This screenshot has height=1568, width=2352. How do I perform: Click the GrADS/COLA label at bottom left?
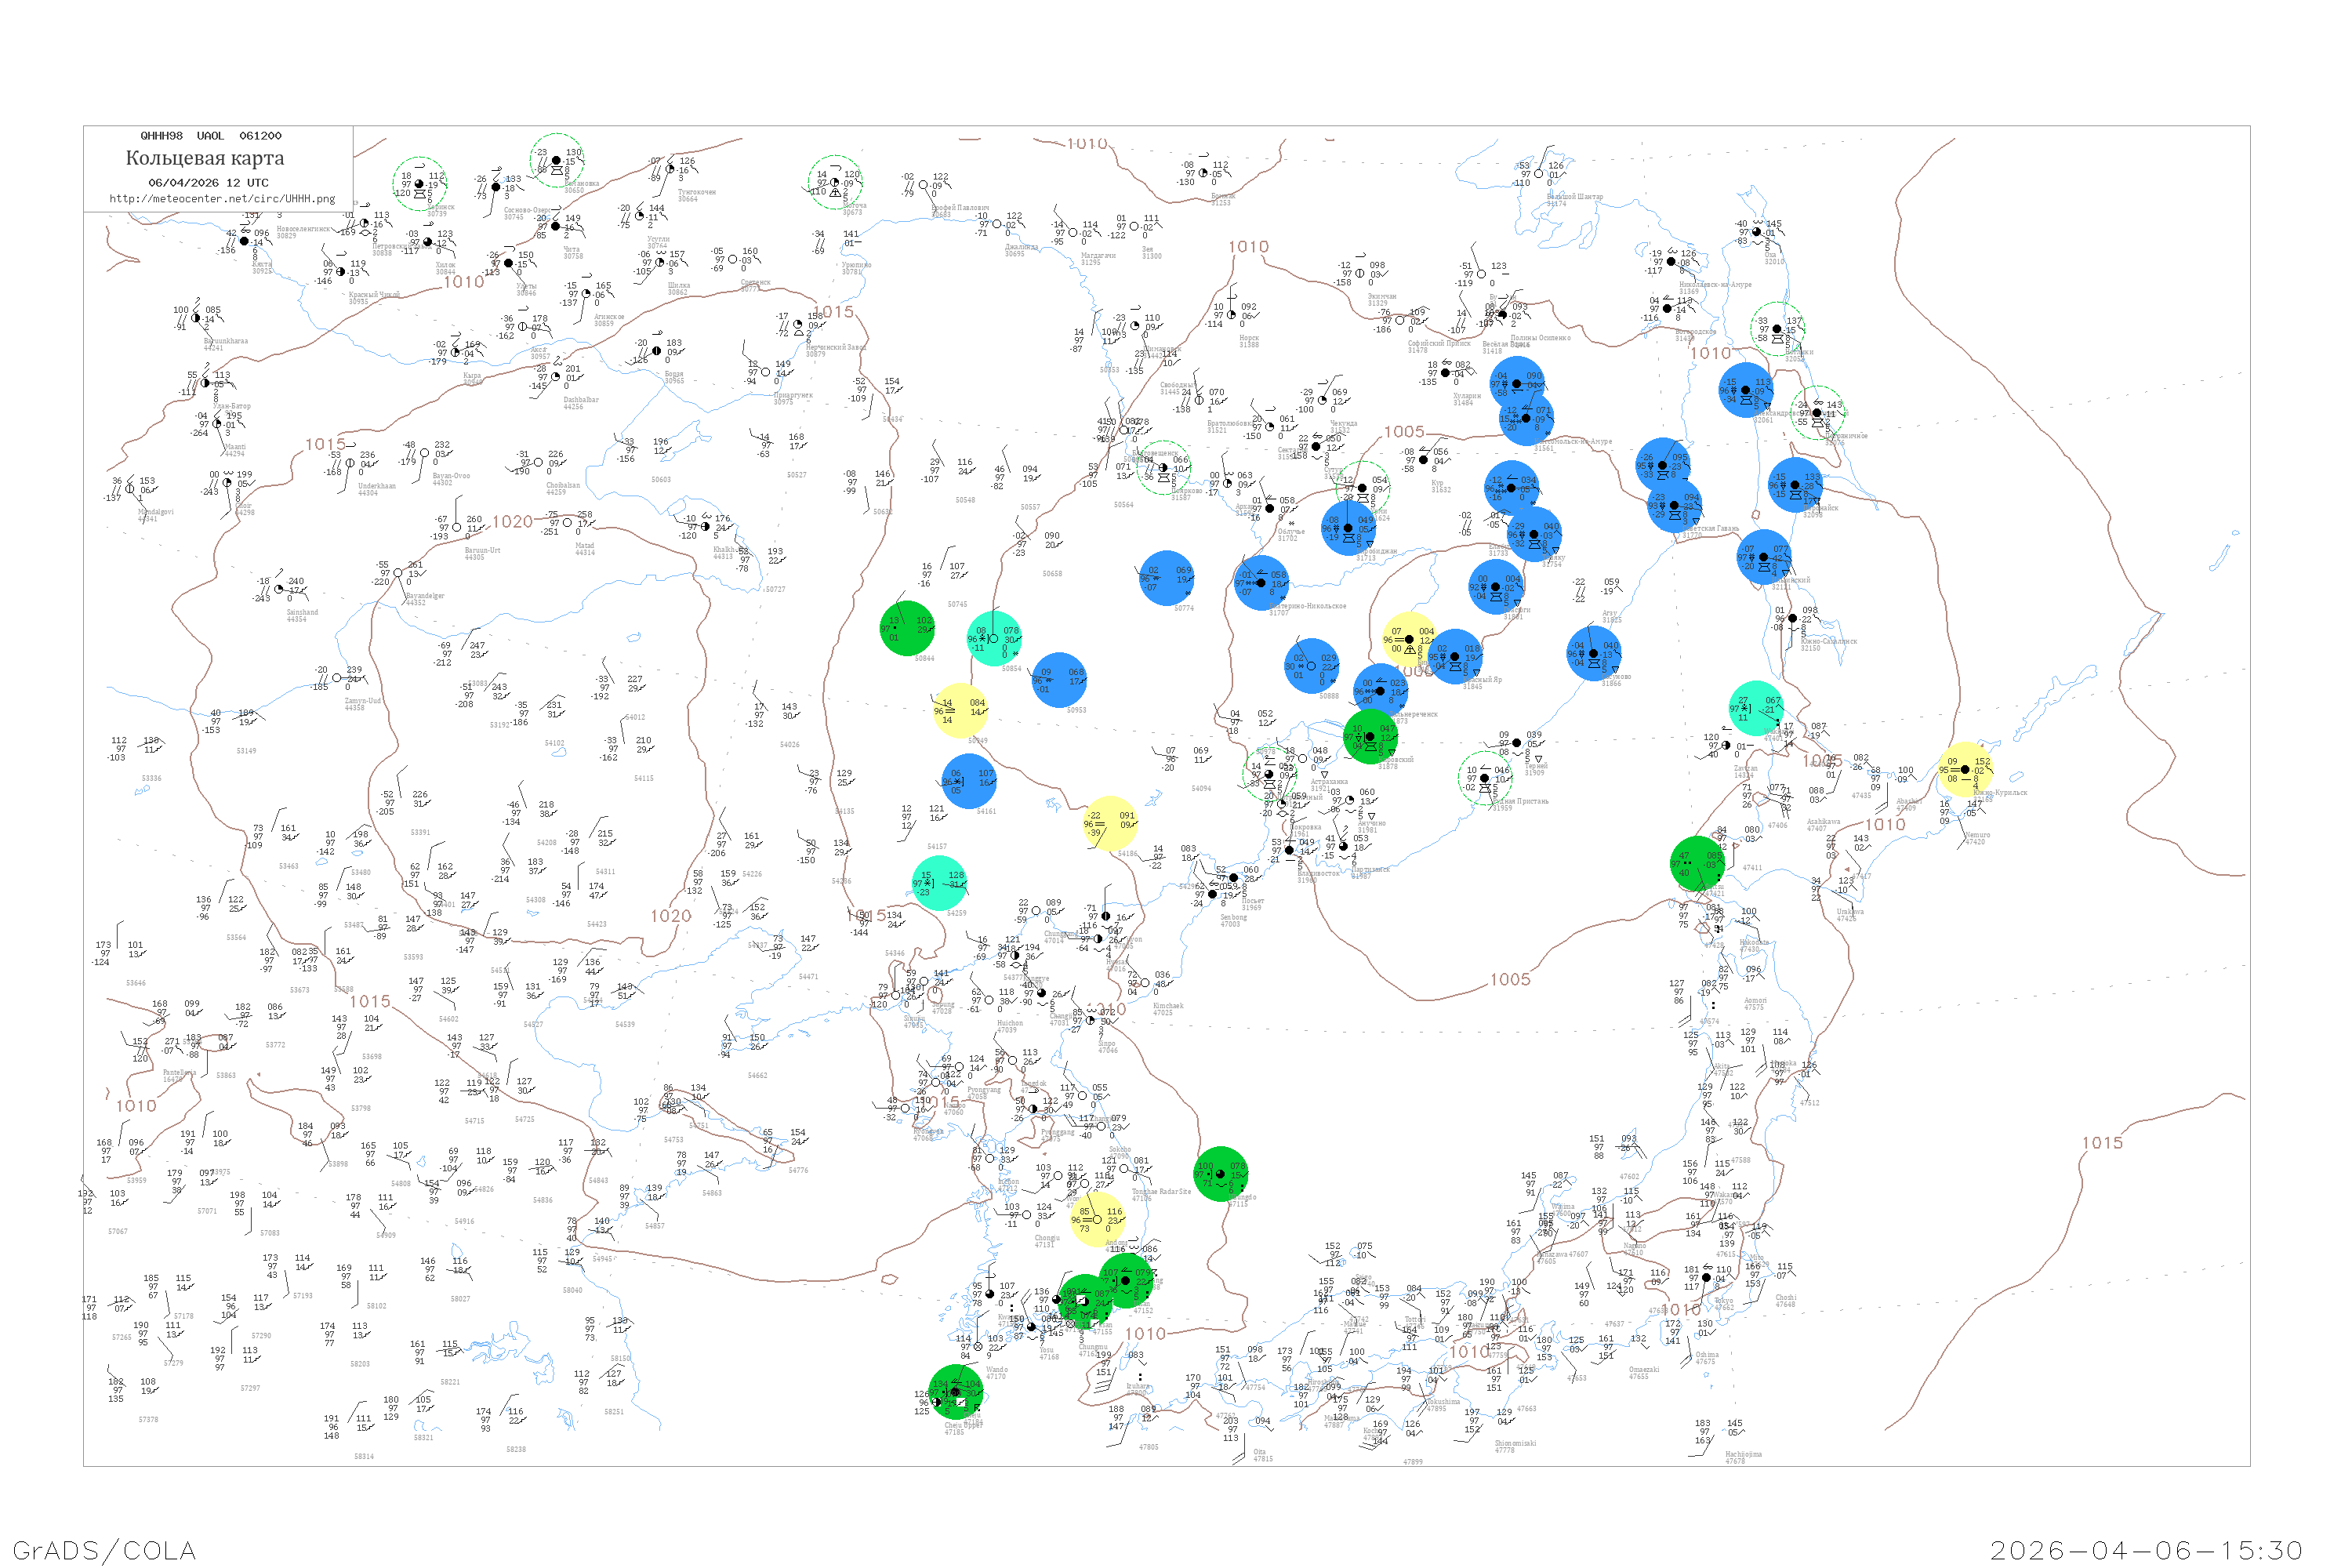point(104,1550)
